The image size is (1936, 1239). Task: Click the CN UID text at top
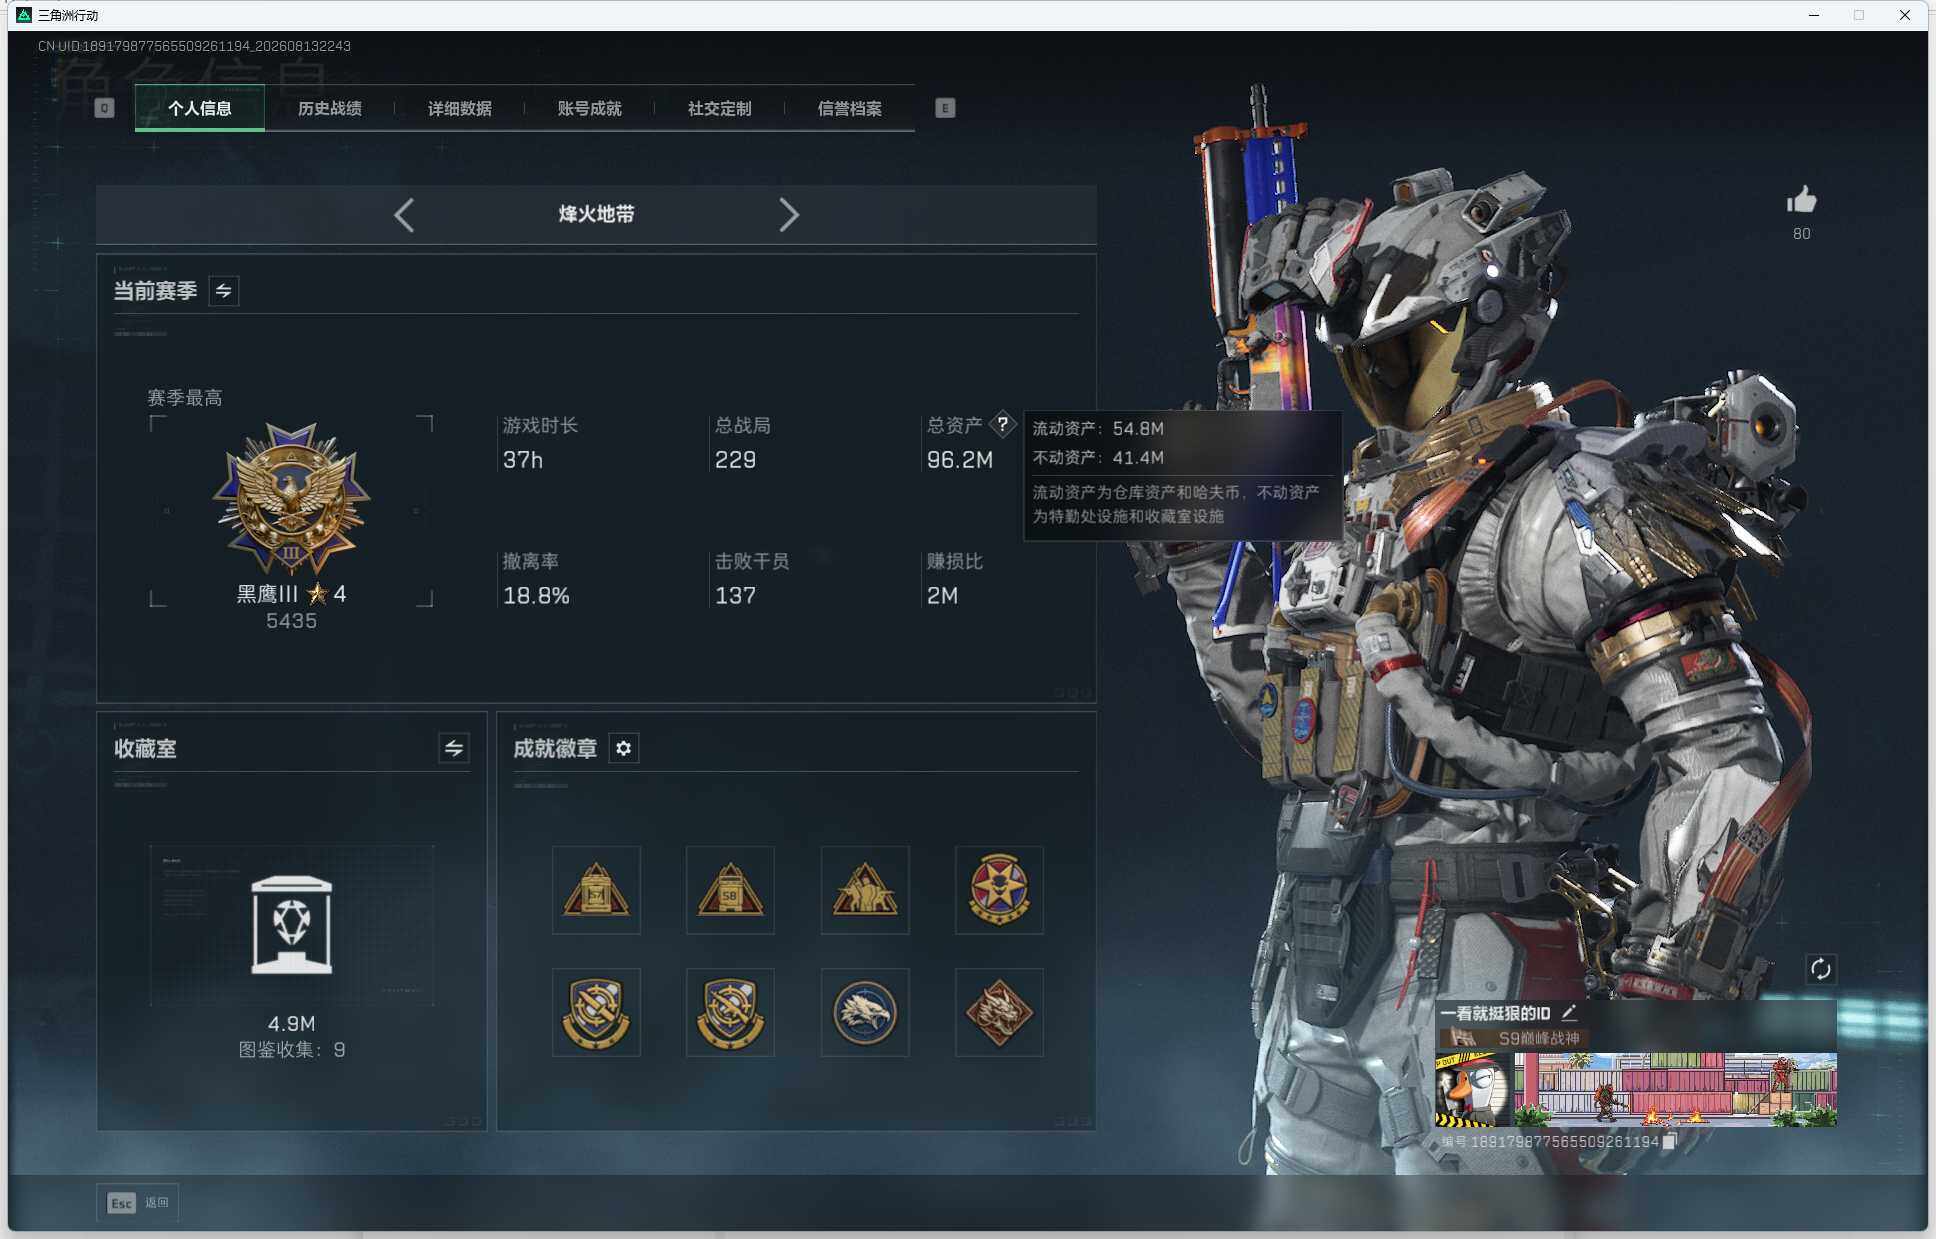[x=194, y=46]
